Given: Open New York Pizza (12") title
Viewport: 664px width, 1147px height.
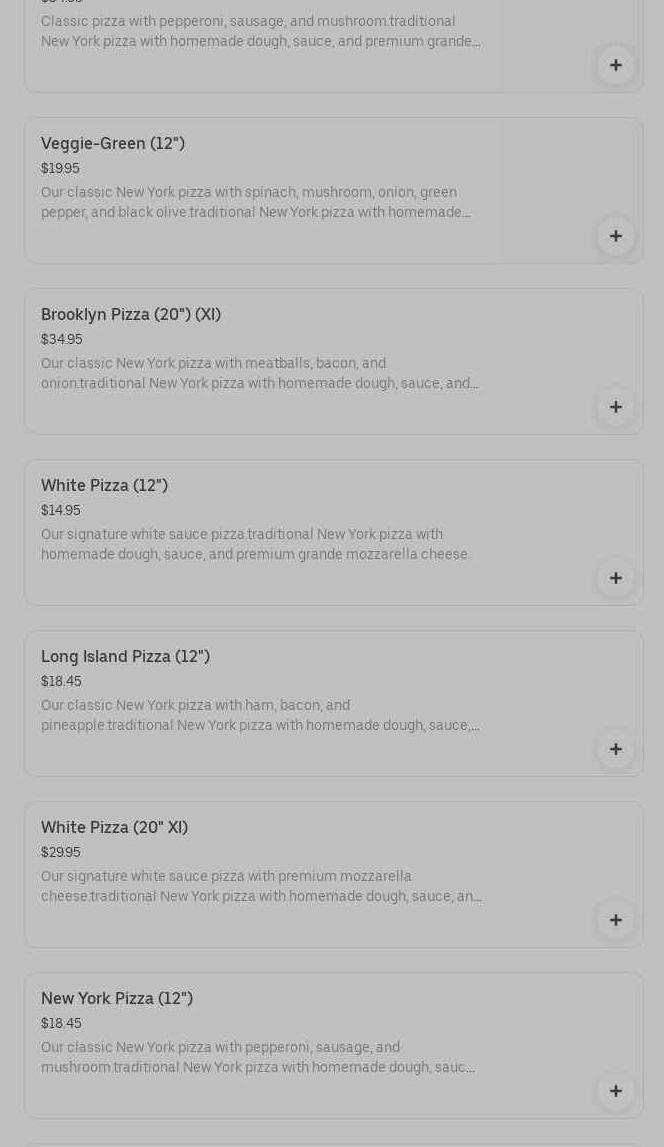Looking at the screenshot, I should click(117, 999).
